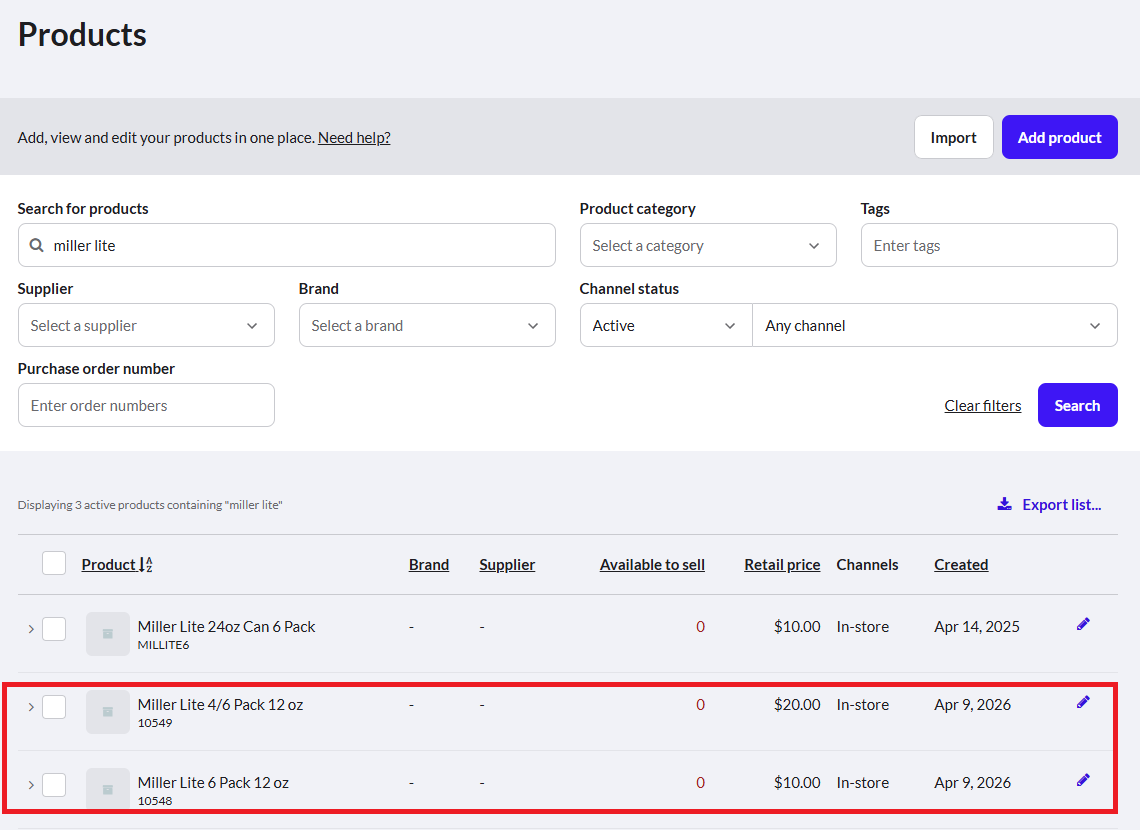
Task: Open Select a brand dropdown
Action: tap(427, 326)
